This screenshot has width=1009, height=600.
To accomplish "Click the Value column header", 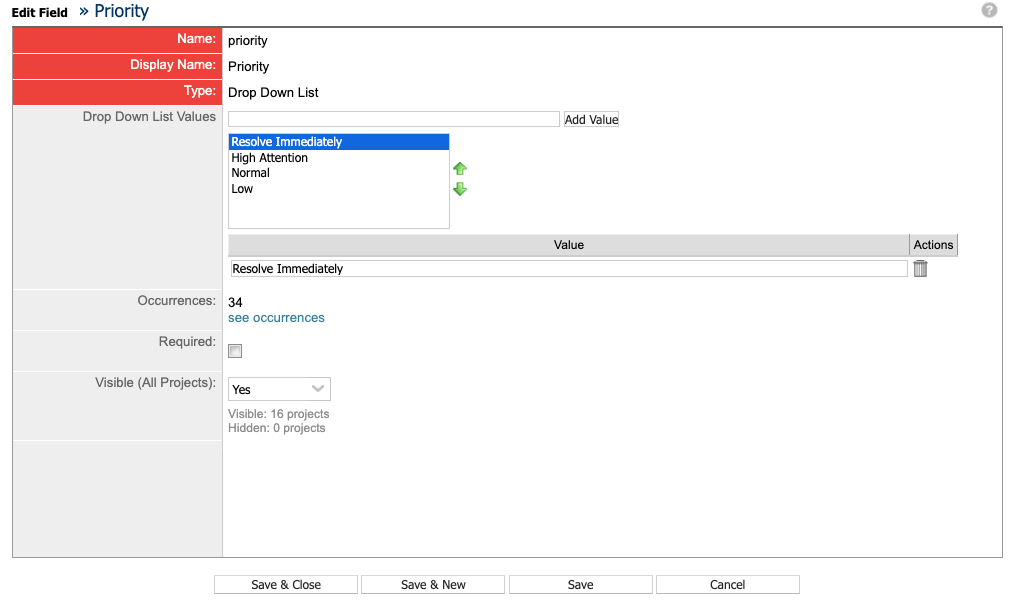I will 568,245.
